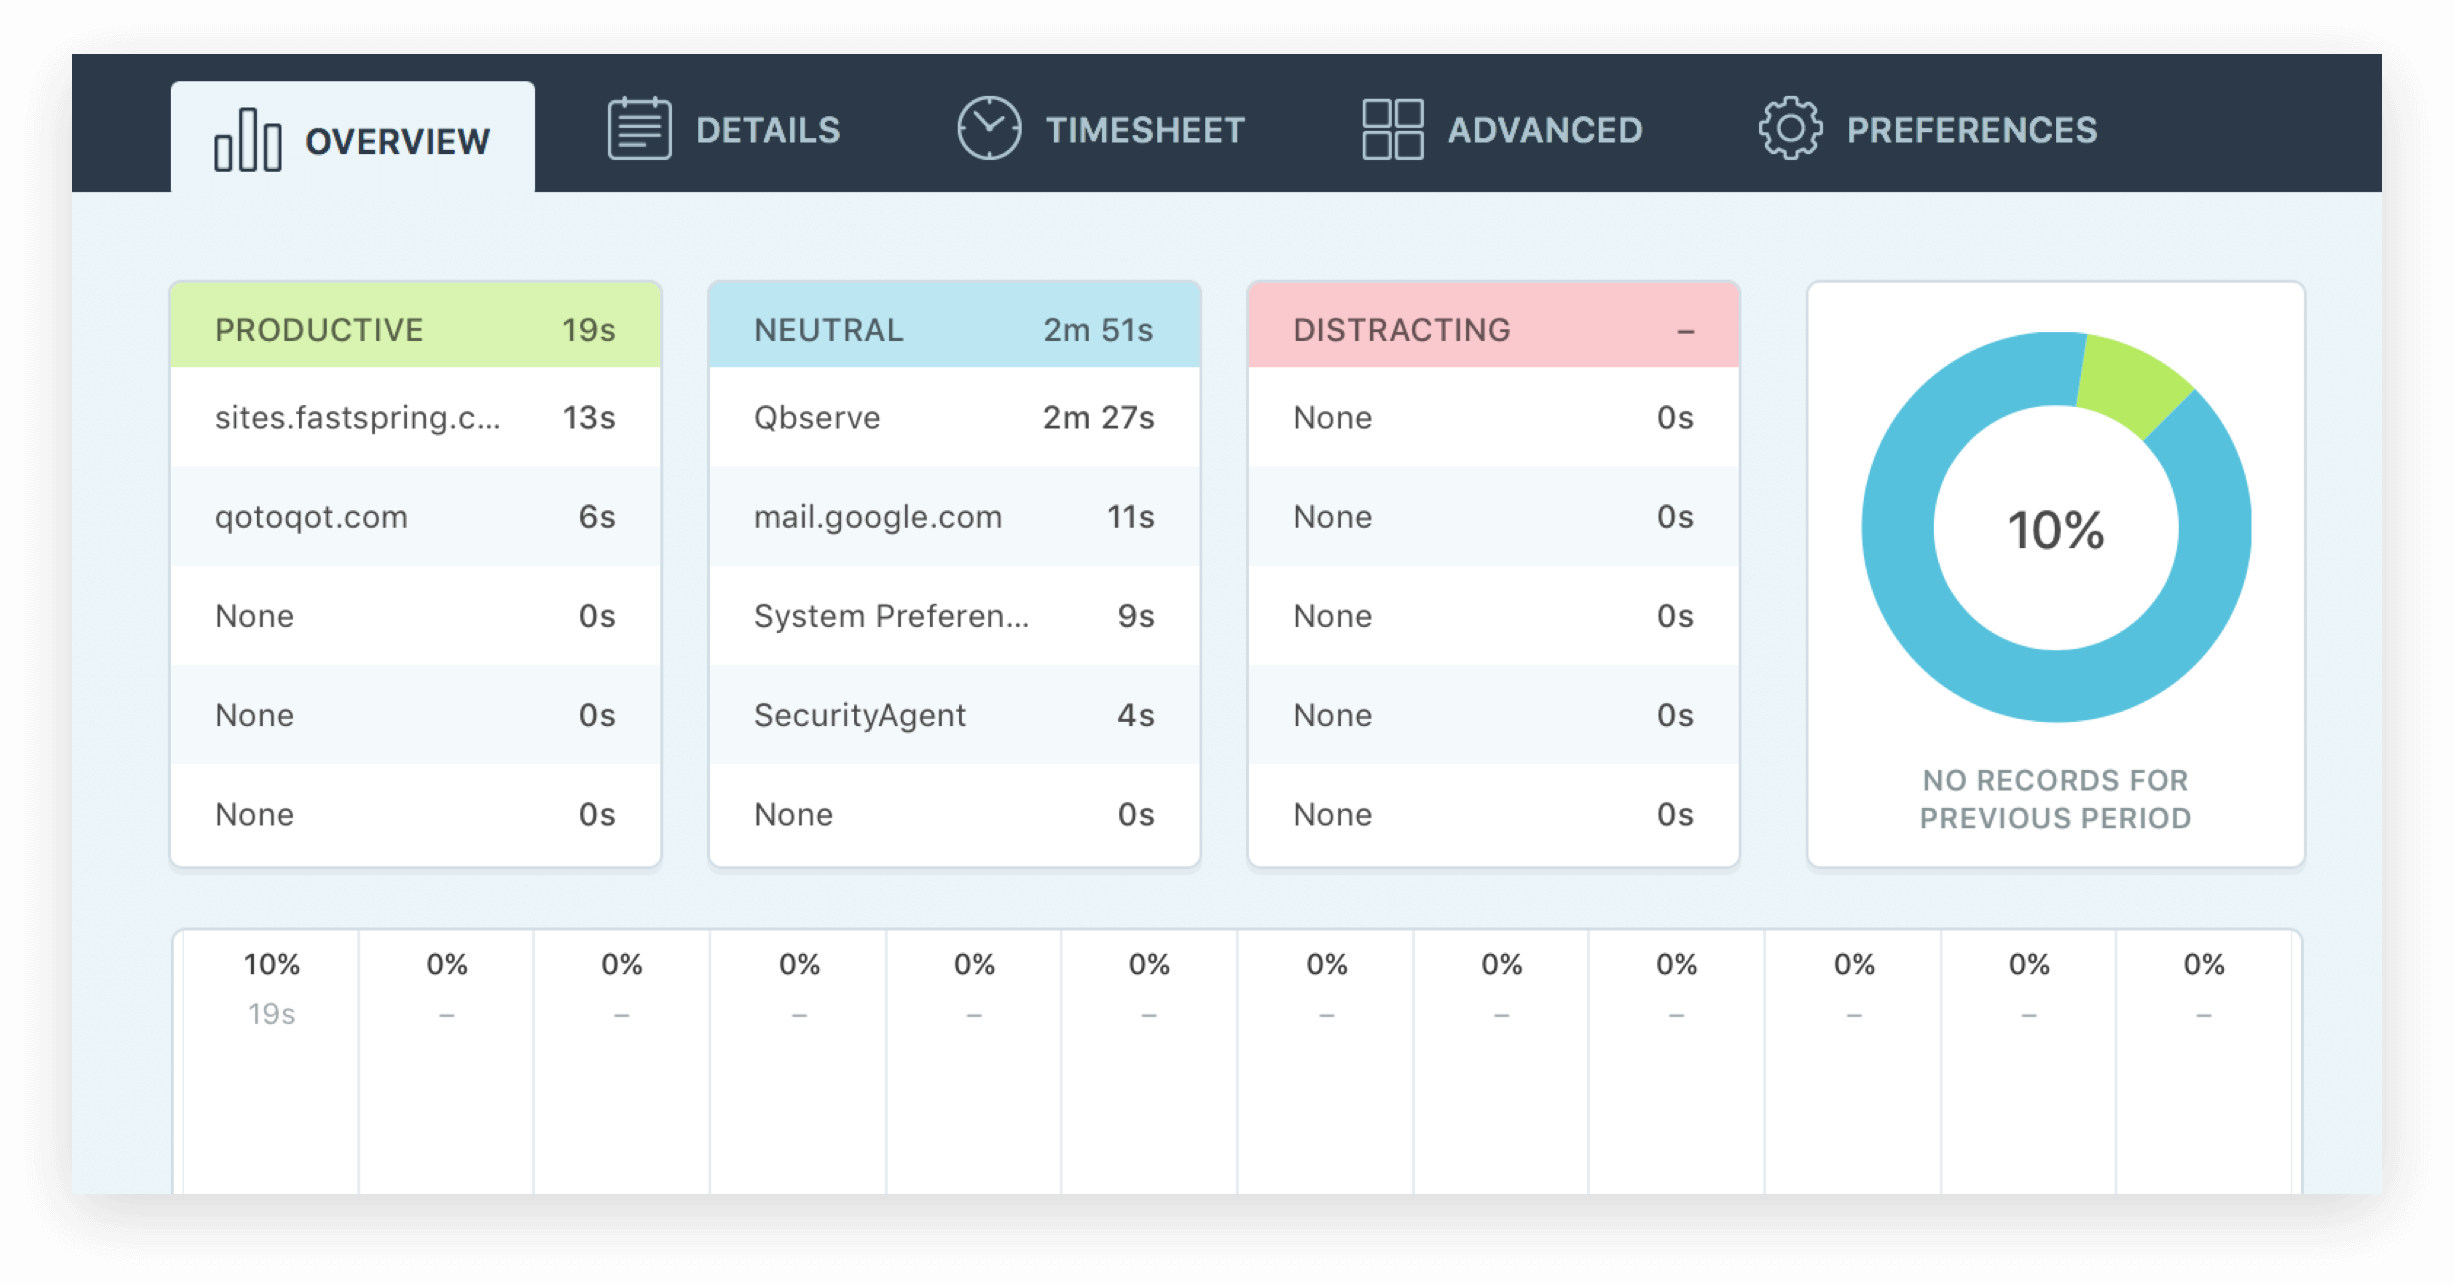Click the qotoqot.com row
The width and height of the screenshot is (2454, 1284).
click(416, 517)
